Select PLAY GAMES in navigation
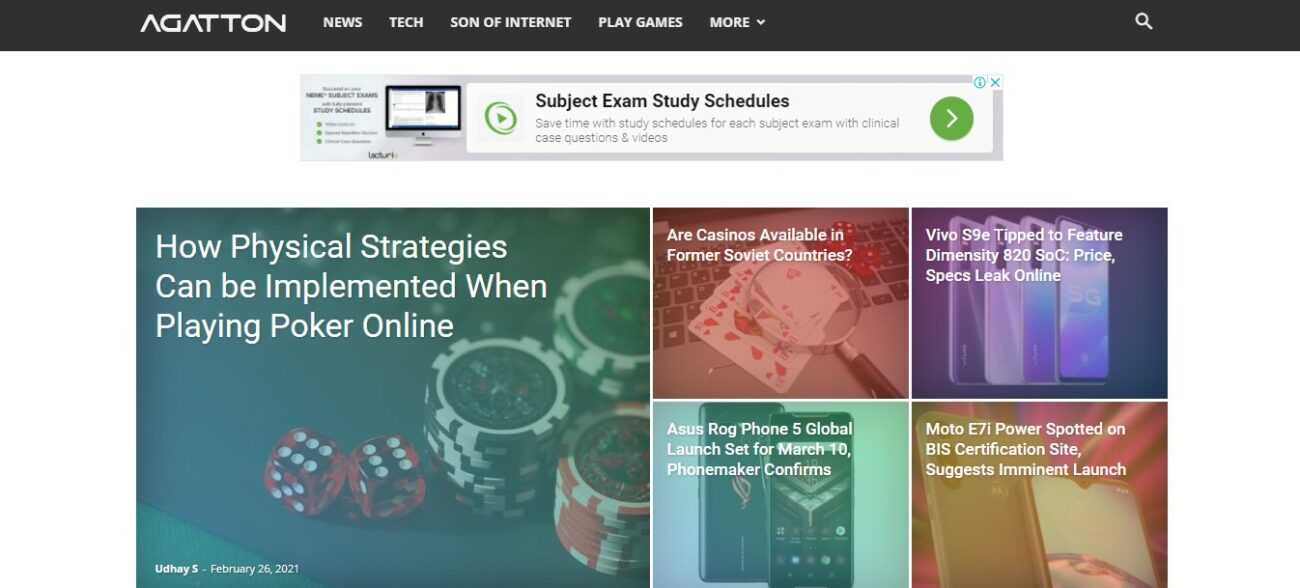Viewport: 1300px width, 588px height. point(640,22)
